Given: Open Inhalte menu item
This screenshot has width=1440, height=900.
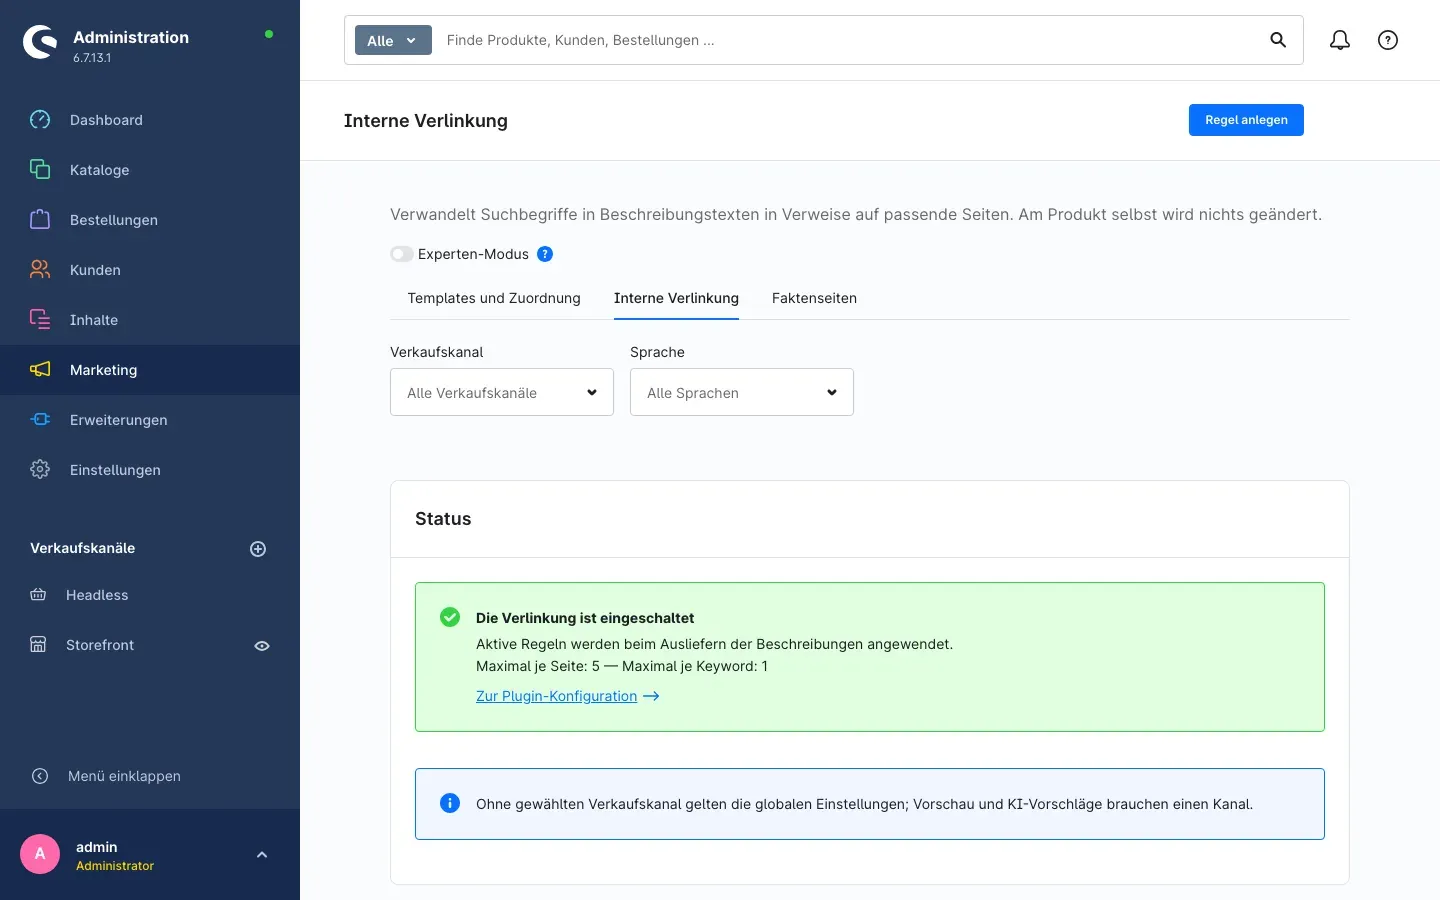Looking at the screenshot, I should coord(150,320).
